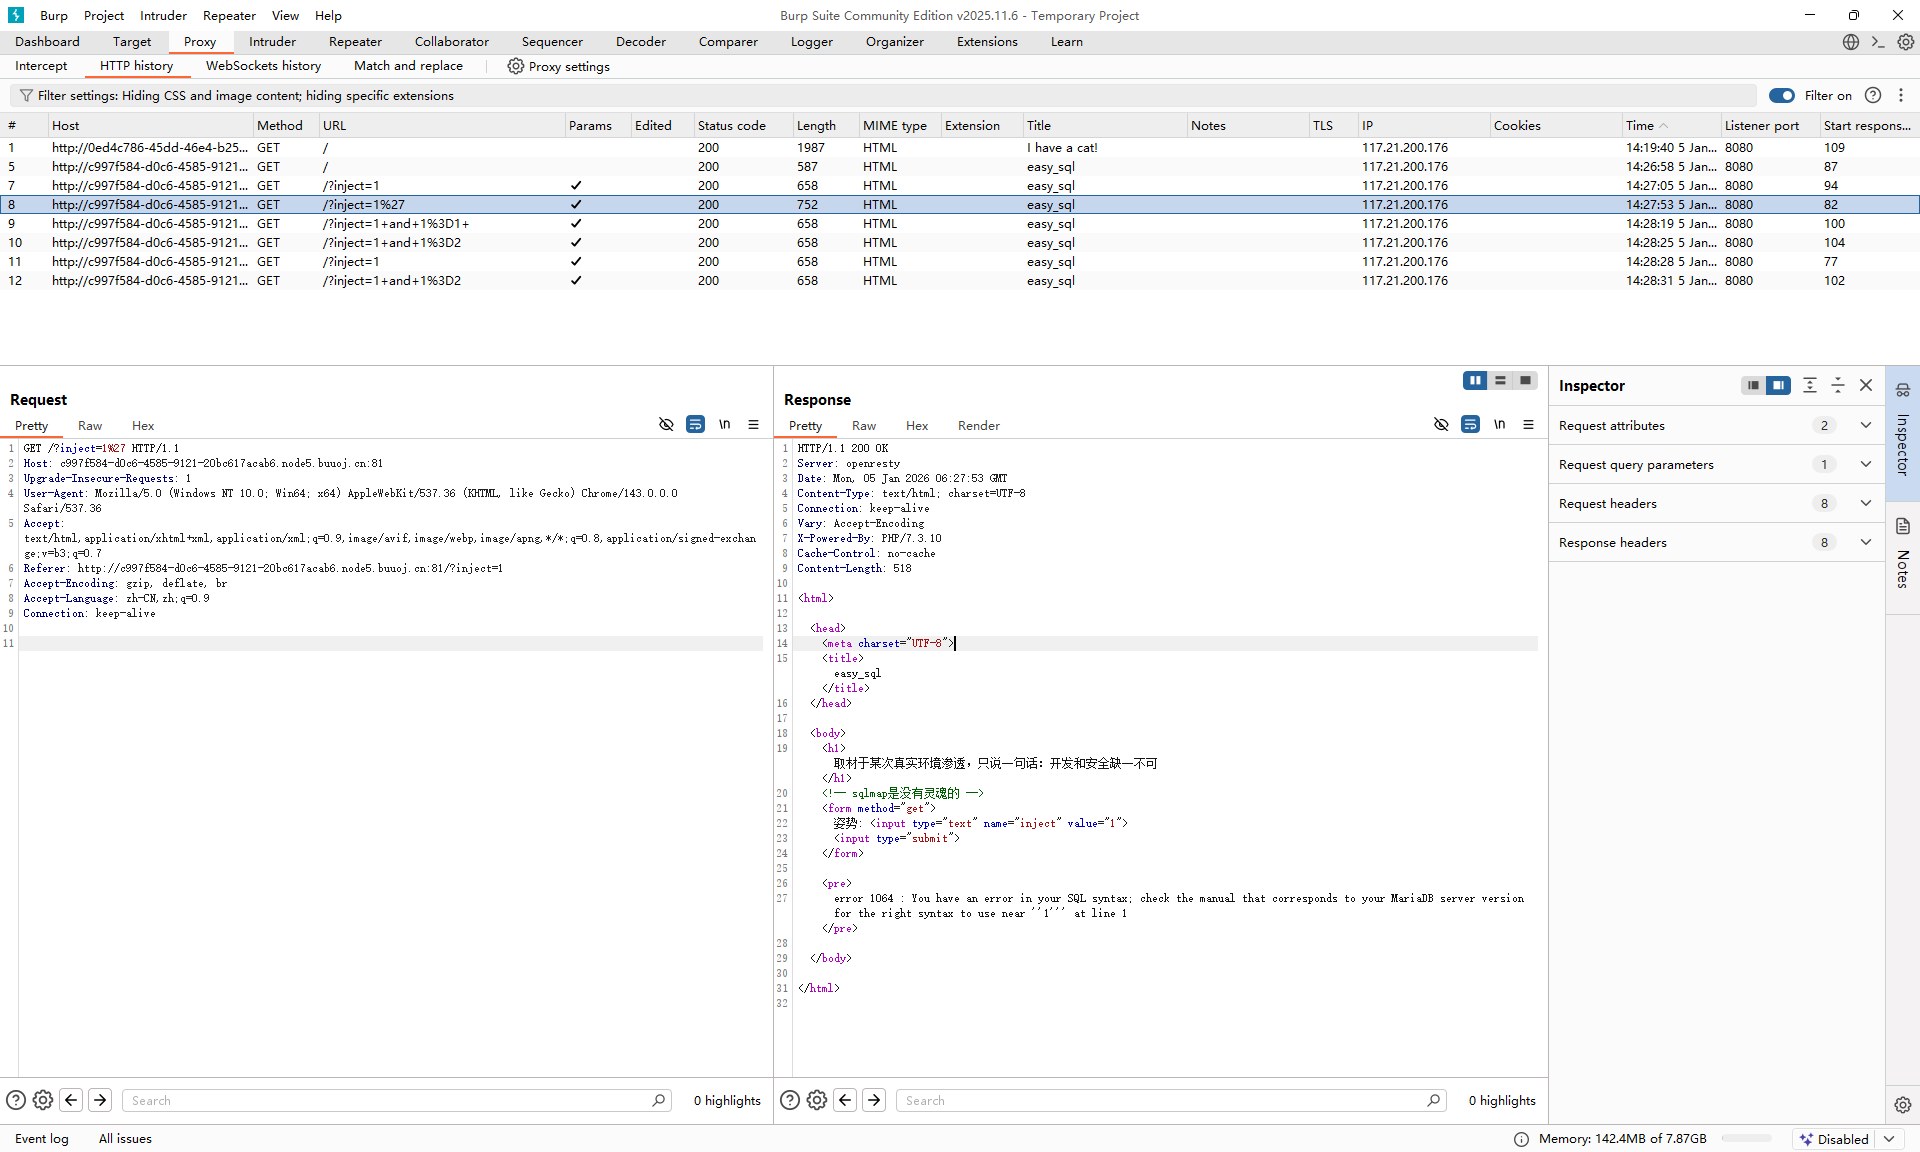Open the WebSockets history sub-tab
Viewport: 1920px width, 1152px height.
pos(263,66)
